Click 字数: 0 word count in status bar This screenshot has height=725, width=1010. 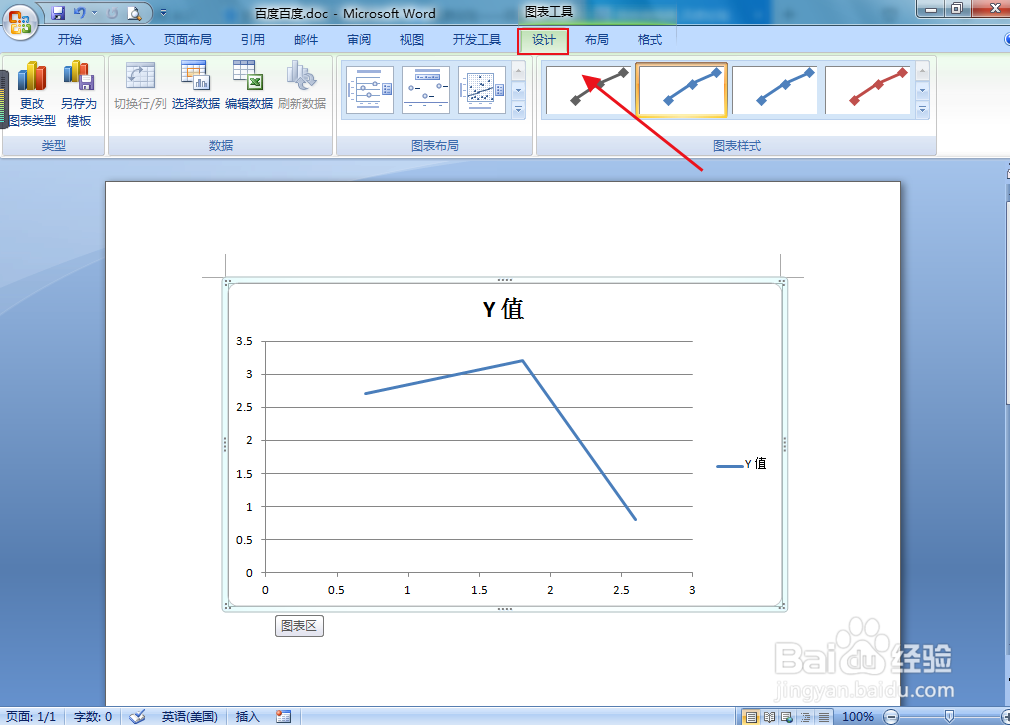click(93, 717)
